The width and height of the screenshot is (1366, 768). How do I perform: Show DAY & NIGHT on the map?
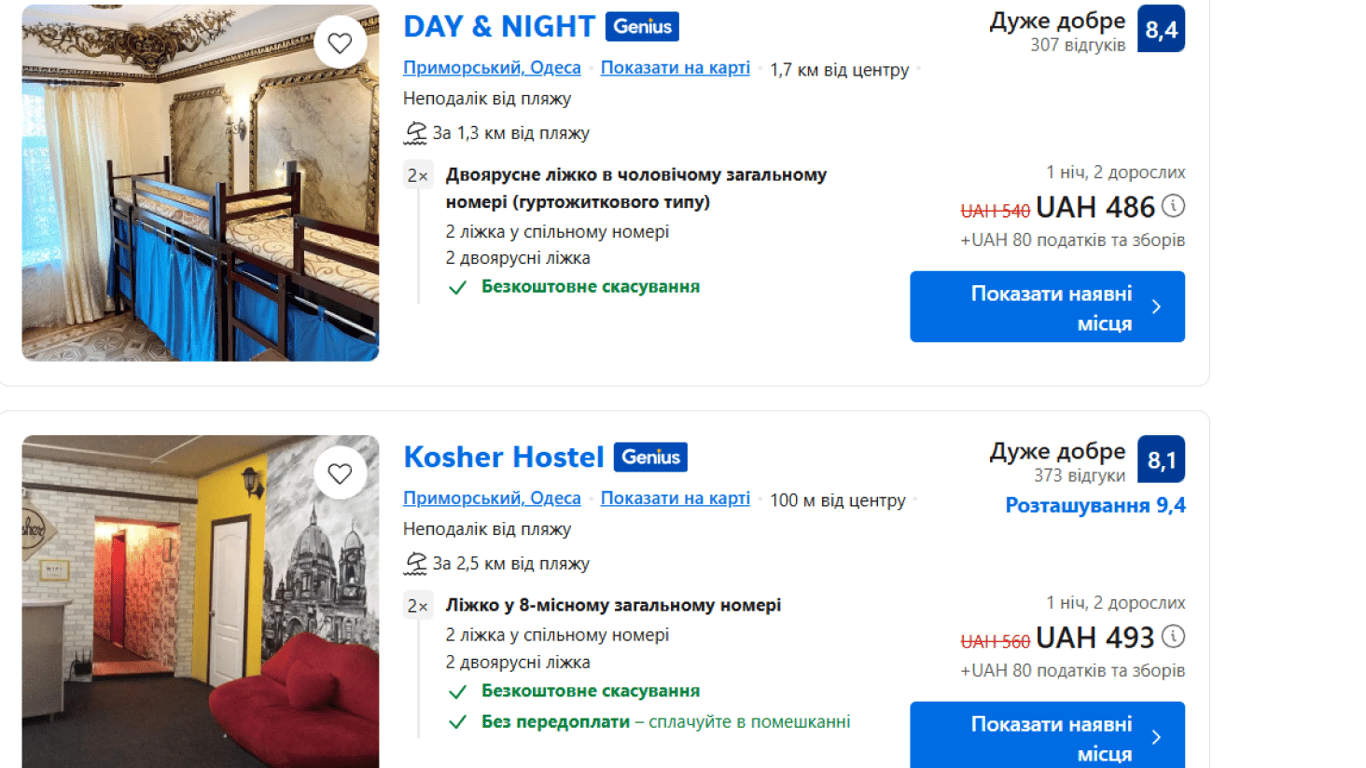coord(675,68)
